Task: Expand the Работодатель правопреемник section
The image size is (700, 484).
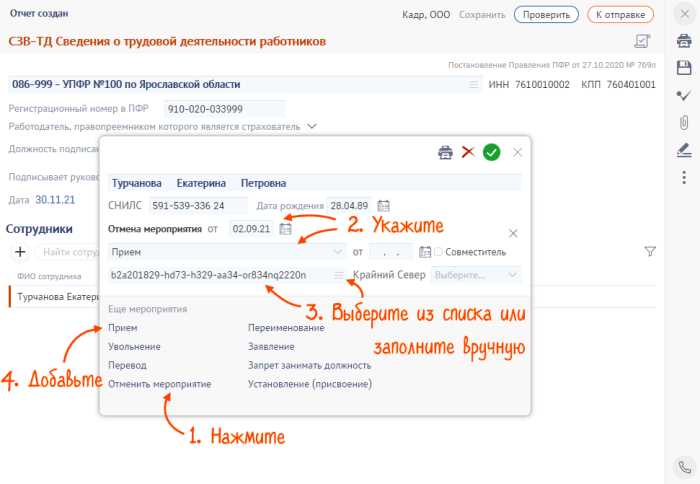Action: pos(312,126)
